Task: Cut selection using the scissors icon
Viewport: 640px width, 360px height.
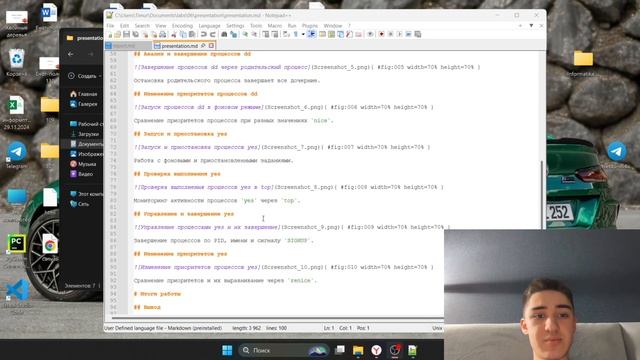Action: tap(174, 34)
